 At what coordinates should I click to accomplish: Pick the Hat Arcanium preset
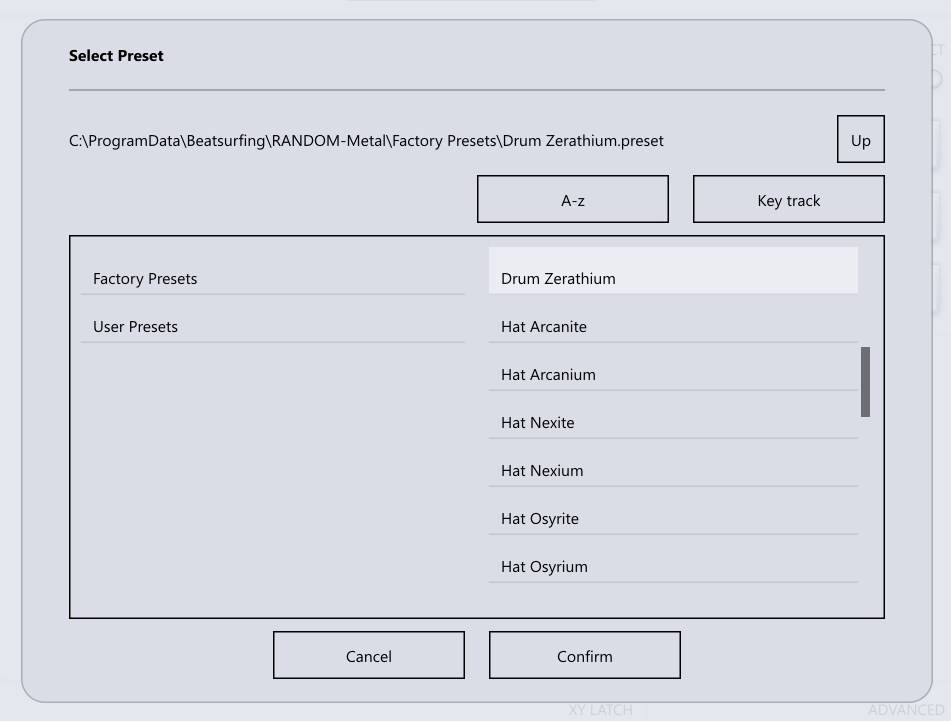click(548, 375)
